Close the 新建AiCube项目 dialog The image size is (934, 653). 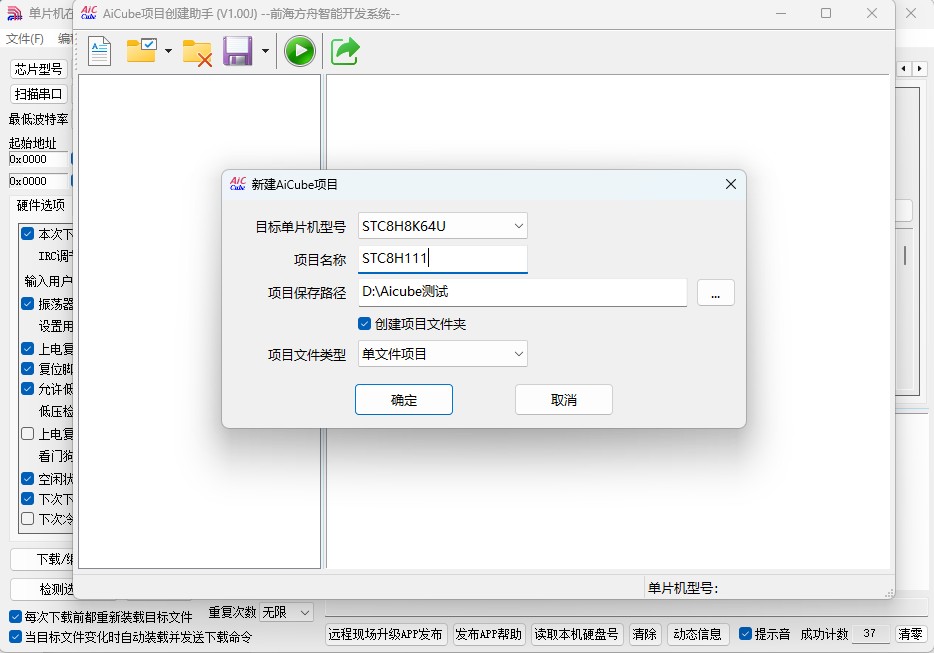(731, 184)
